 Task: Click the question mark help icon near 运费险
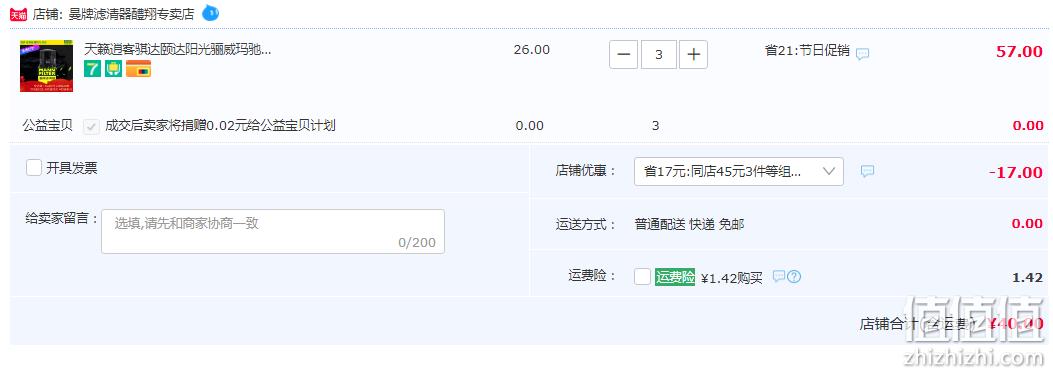(x=794, y=276)
